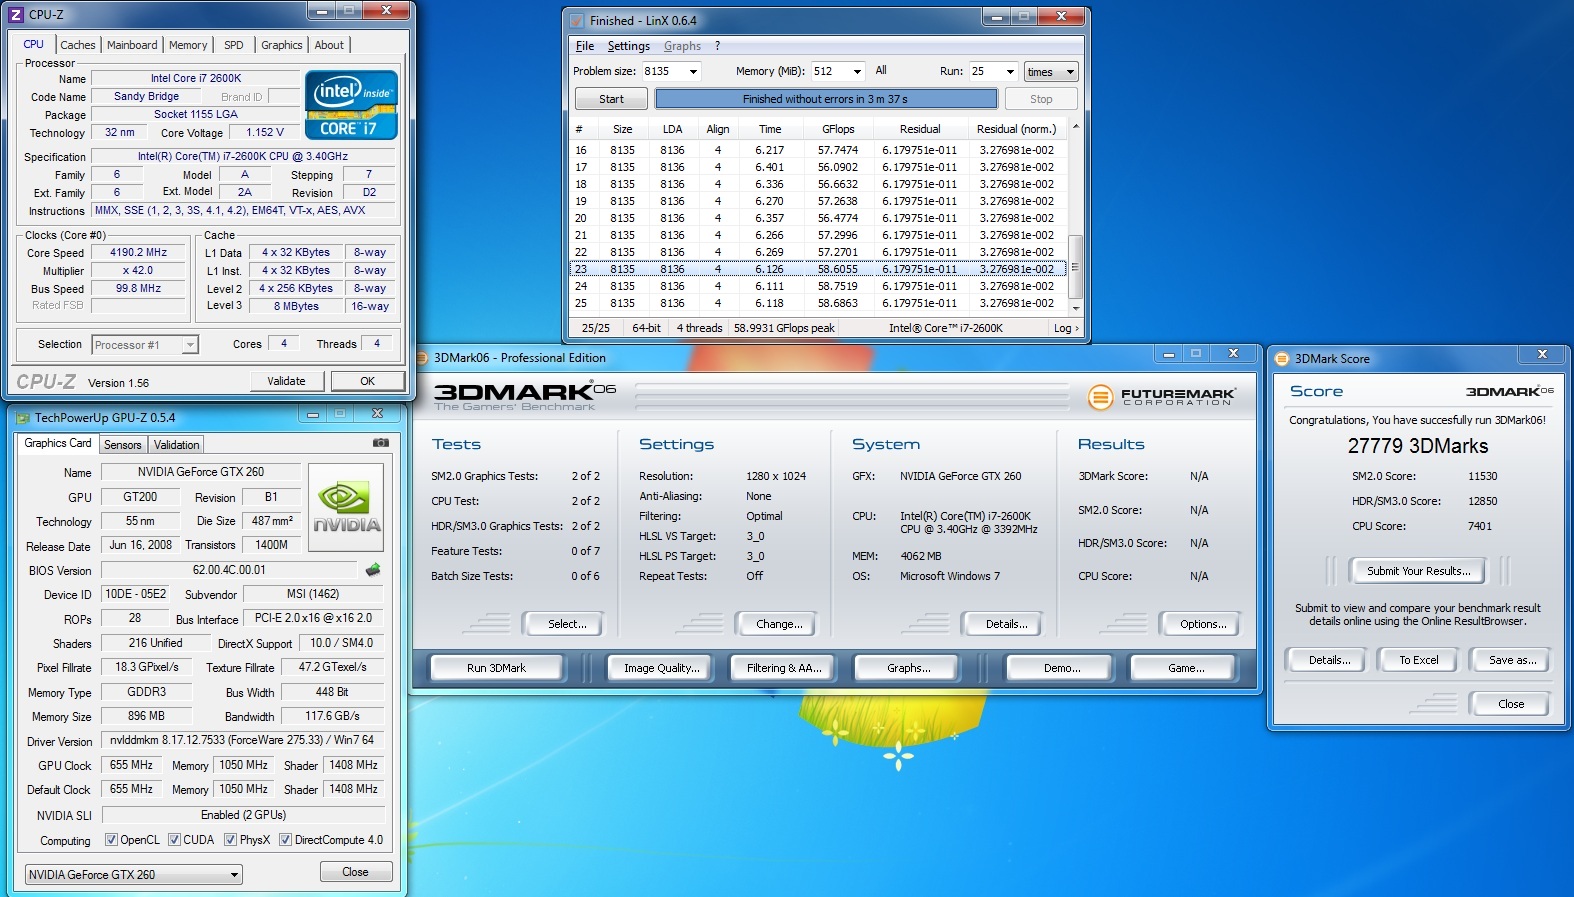Click the Game button in 3DMark06

click(x=1186, y=668)
